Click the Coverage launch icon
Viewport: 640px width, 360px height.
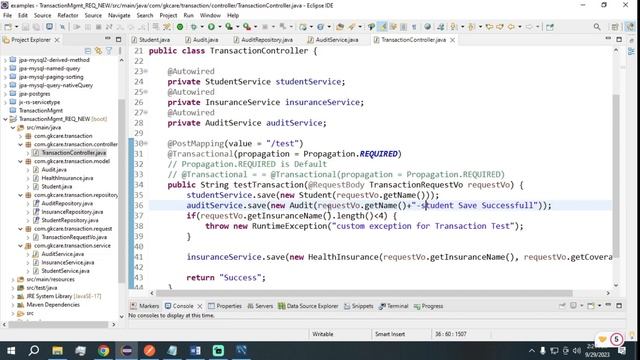[x=229, y=27]
